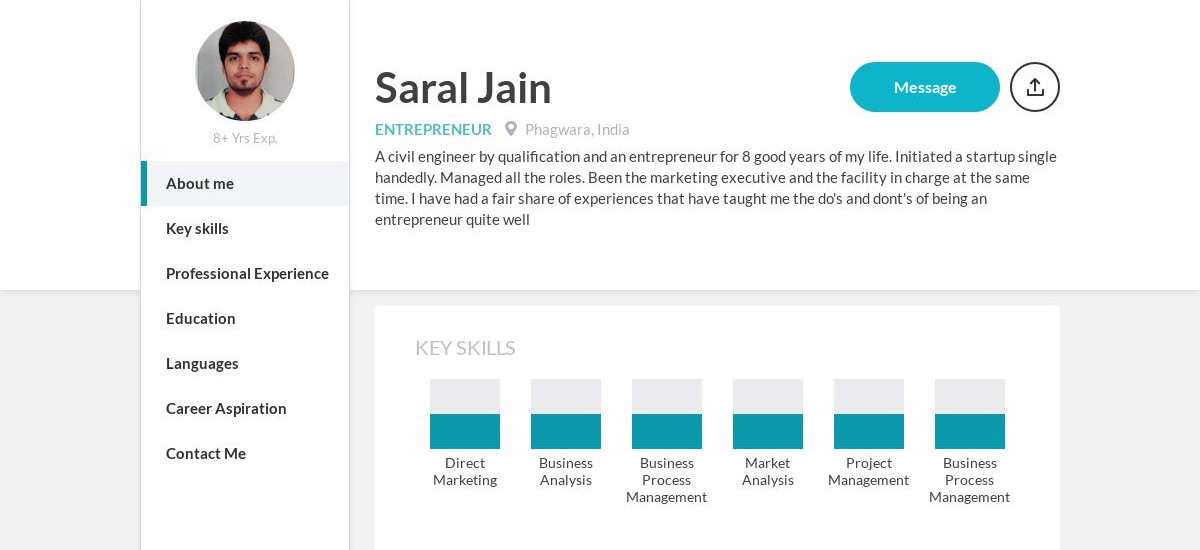Jump to Education section

[245, 318]
